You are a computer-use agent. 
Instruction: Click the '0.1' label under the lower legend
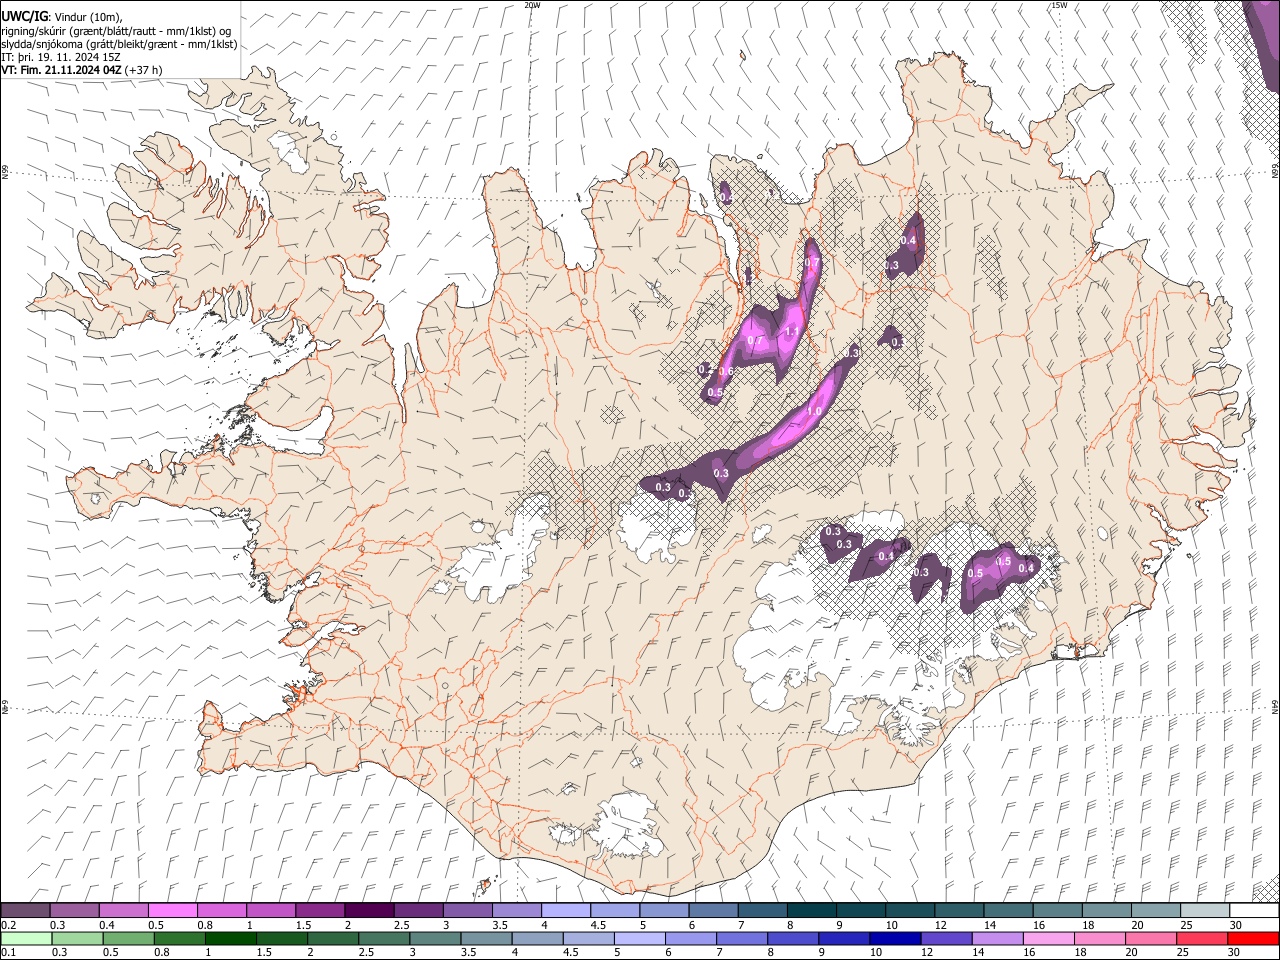[9, 953]
